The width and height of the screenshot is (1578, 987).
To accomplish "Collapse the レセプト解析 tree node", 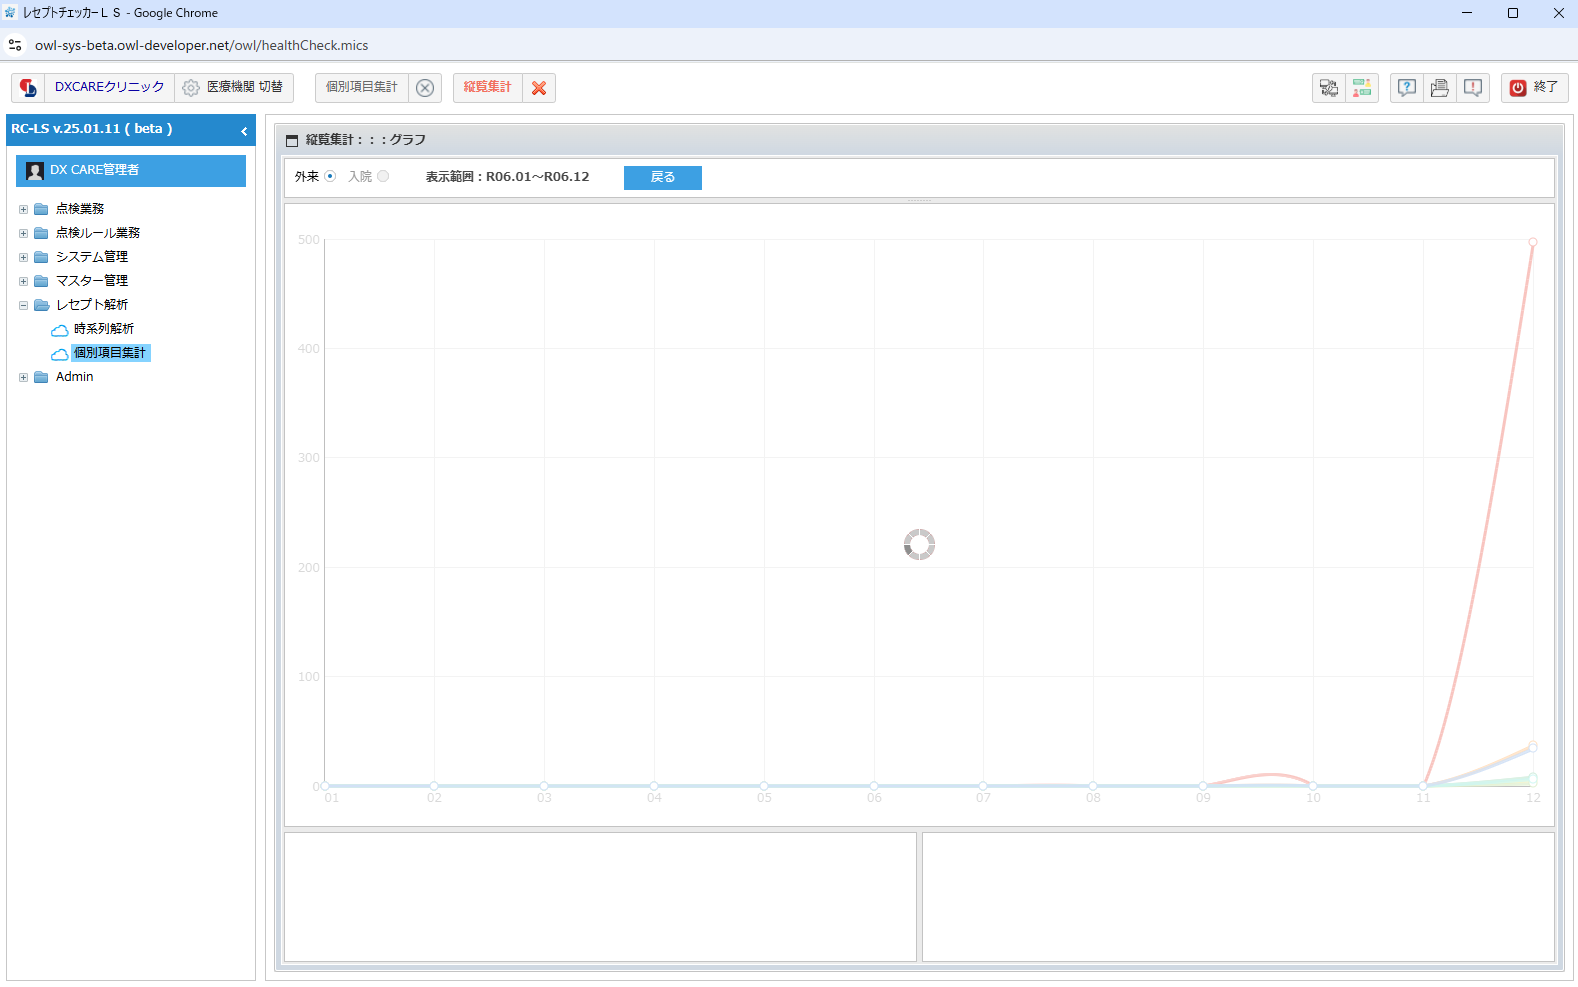I will coord(23,305).
